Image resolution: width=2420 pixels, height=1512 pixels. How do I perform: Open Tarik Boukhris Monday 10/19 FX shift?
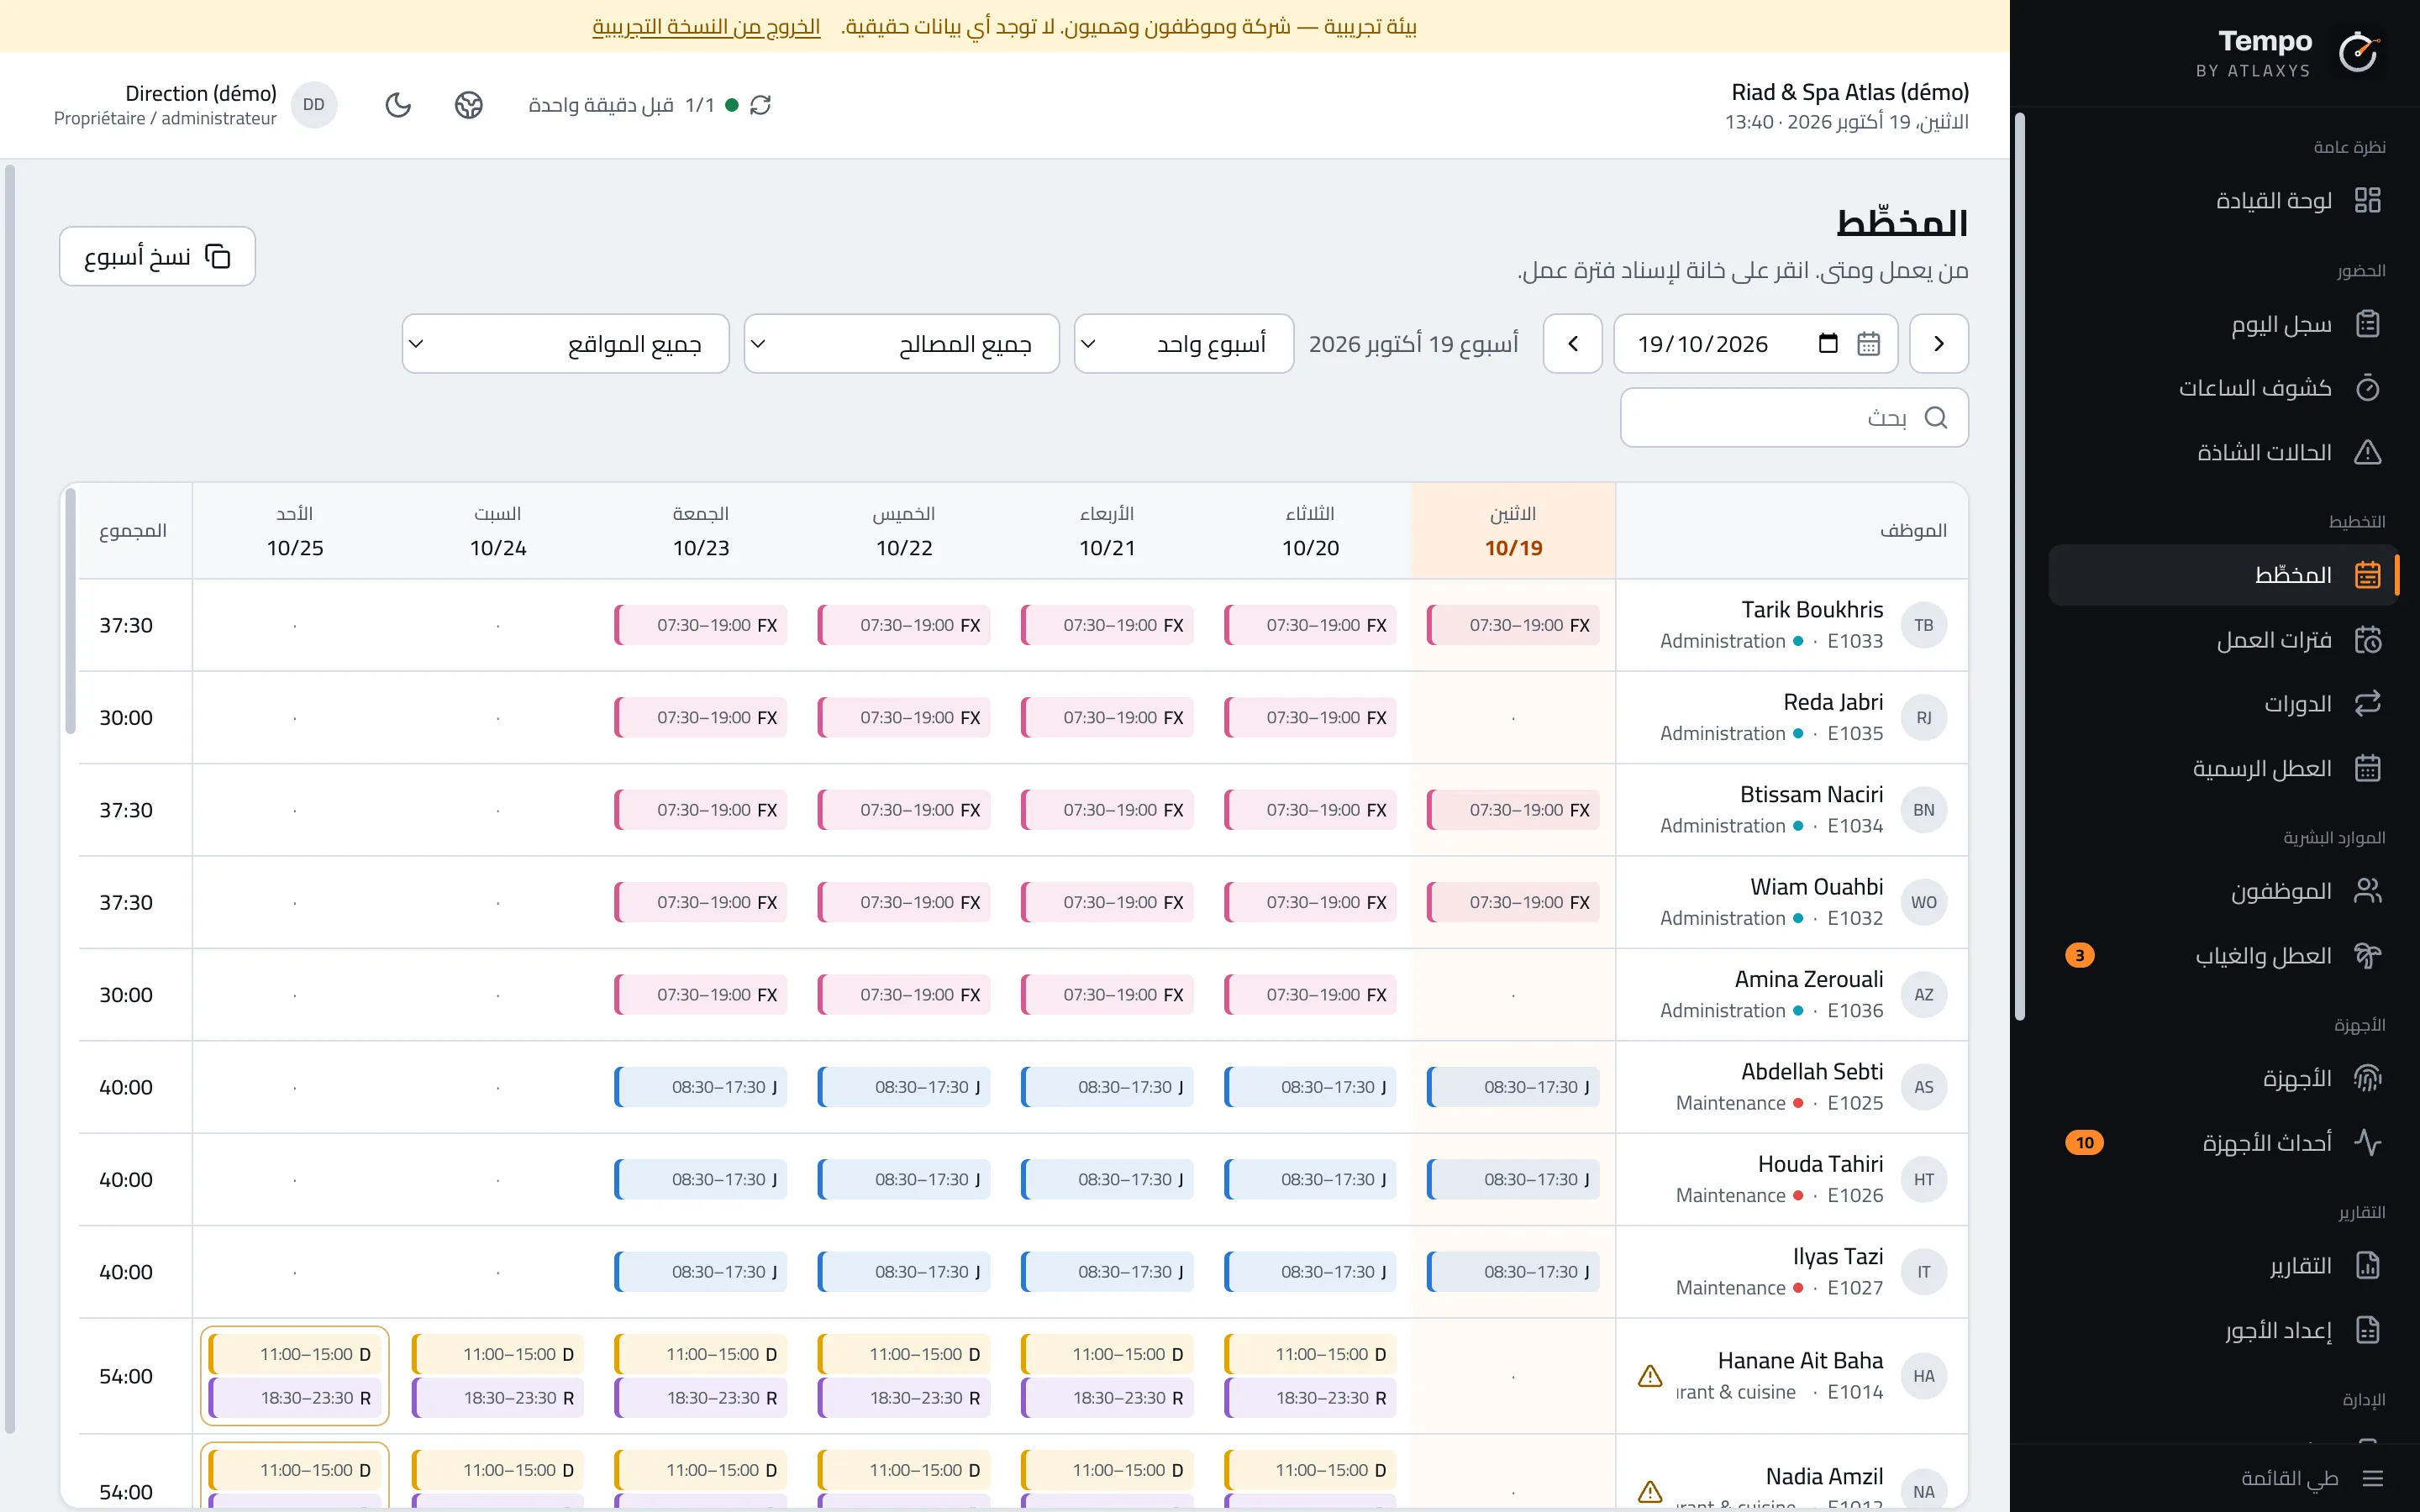click(1513, 625)
